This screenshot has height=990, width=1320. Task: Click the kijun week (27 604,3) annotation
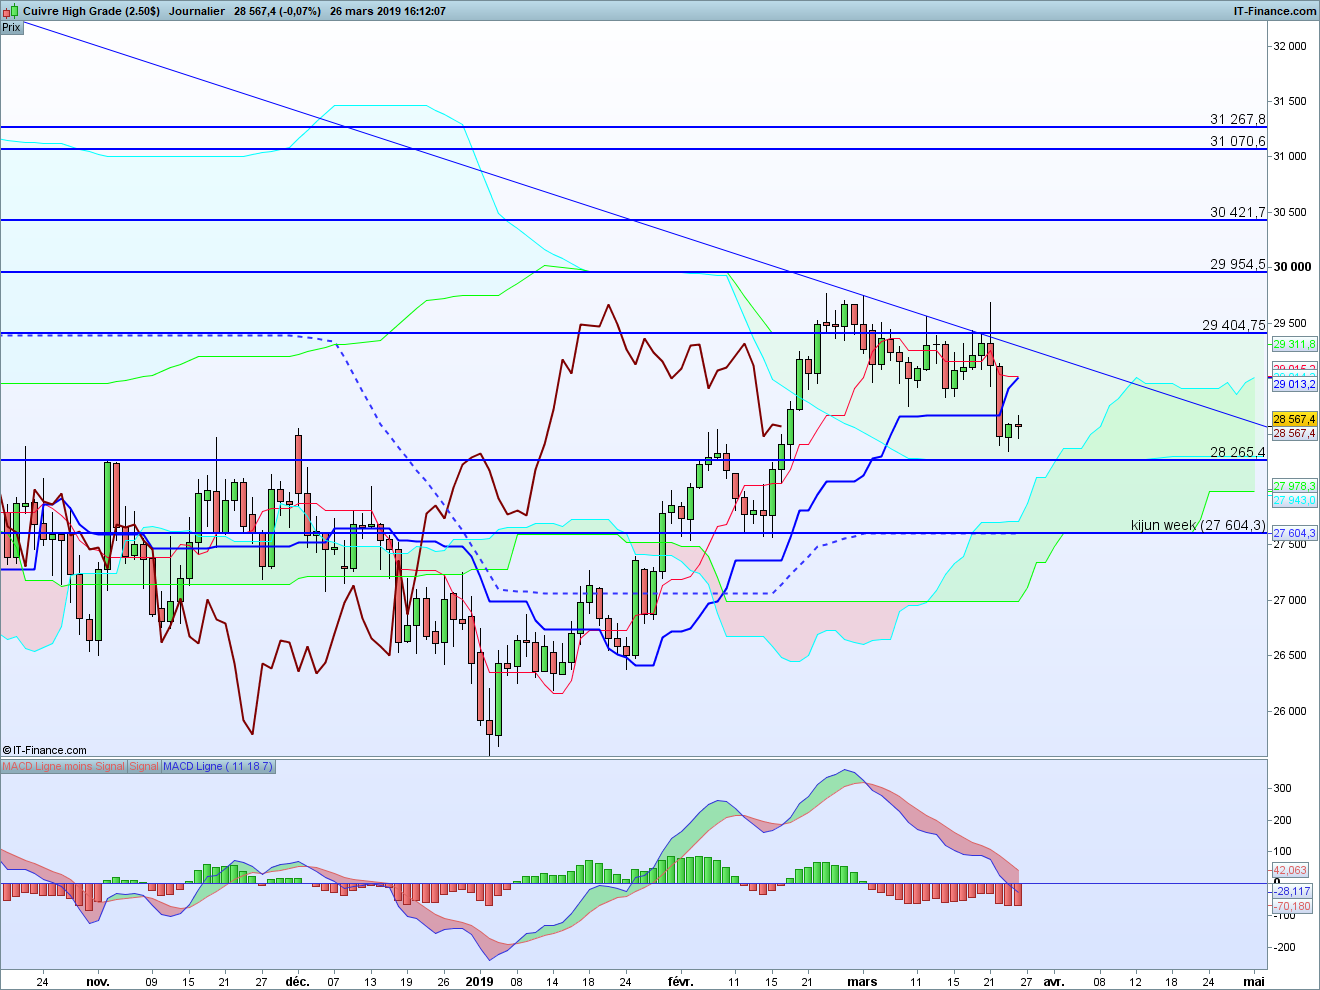[1198, 525]
